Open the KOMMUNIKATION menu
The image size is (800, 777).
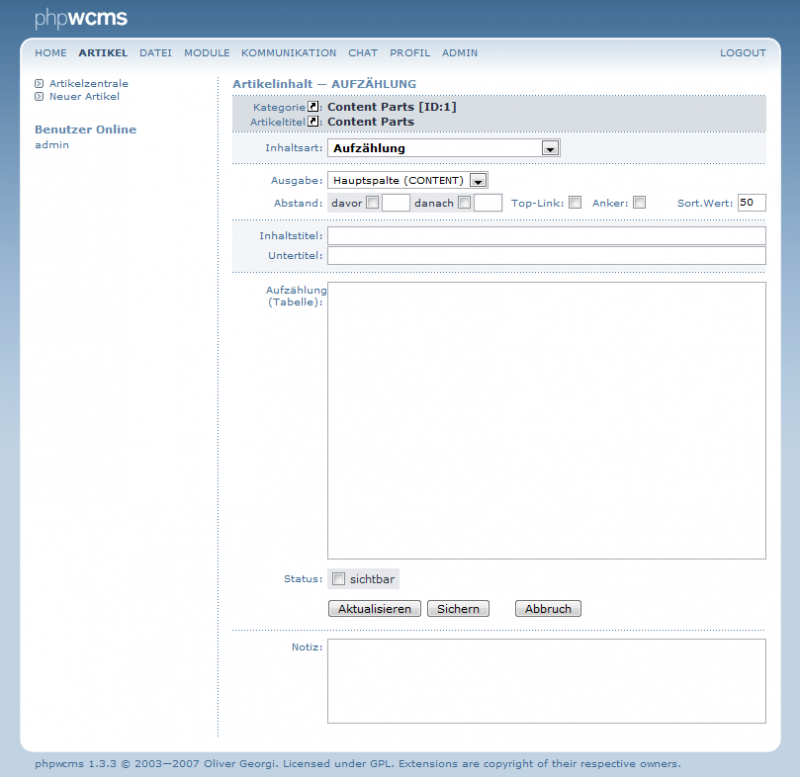(288, 53)
